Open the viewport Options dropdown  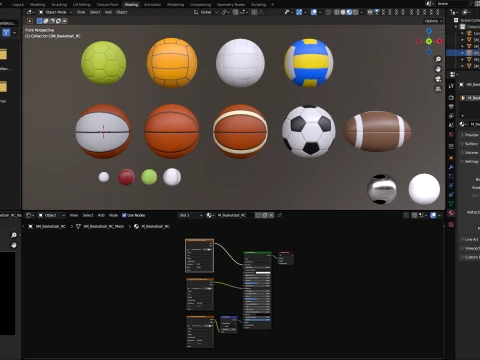[x=433, y=21]
